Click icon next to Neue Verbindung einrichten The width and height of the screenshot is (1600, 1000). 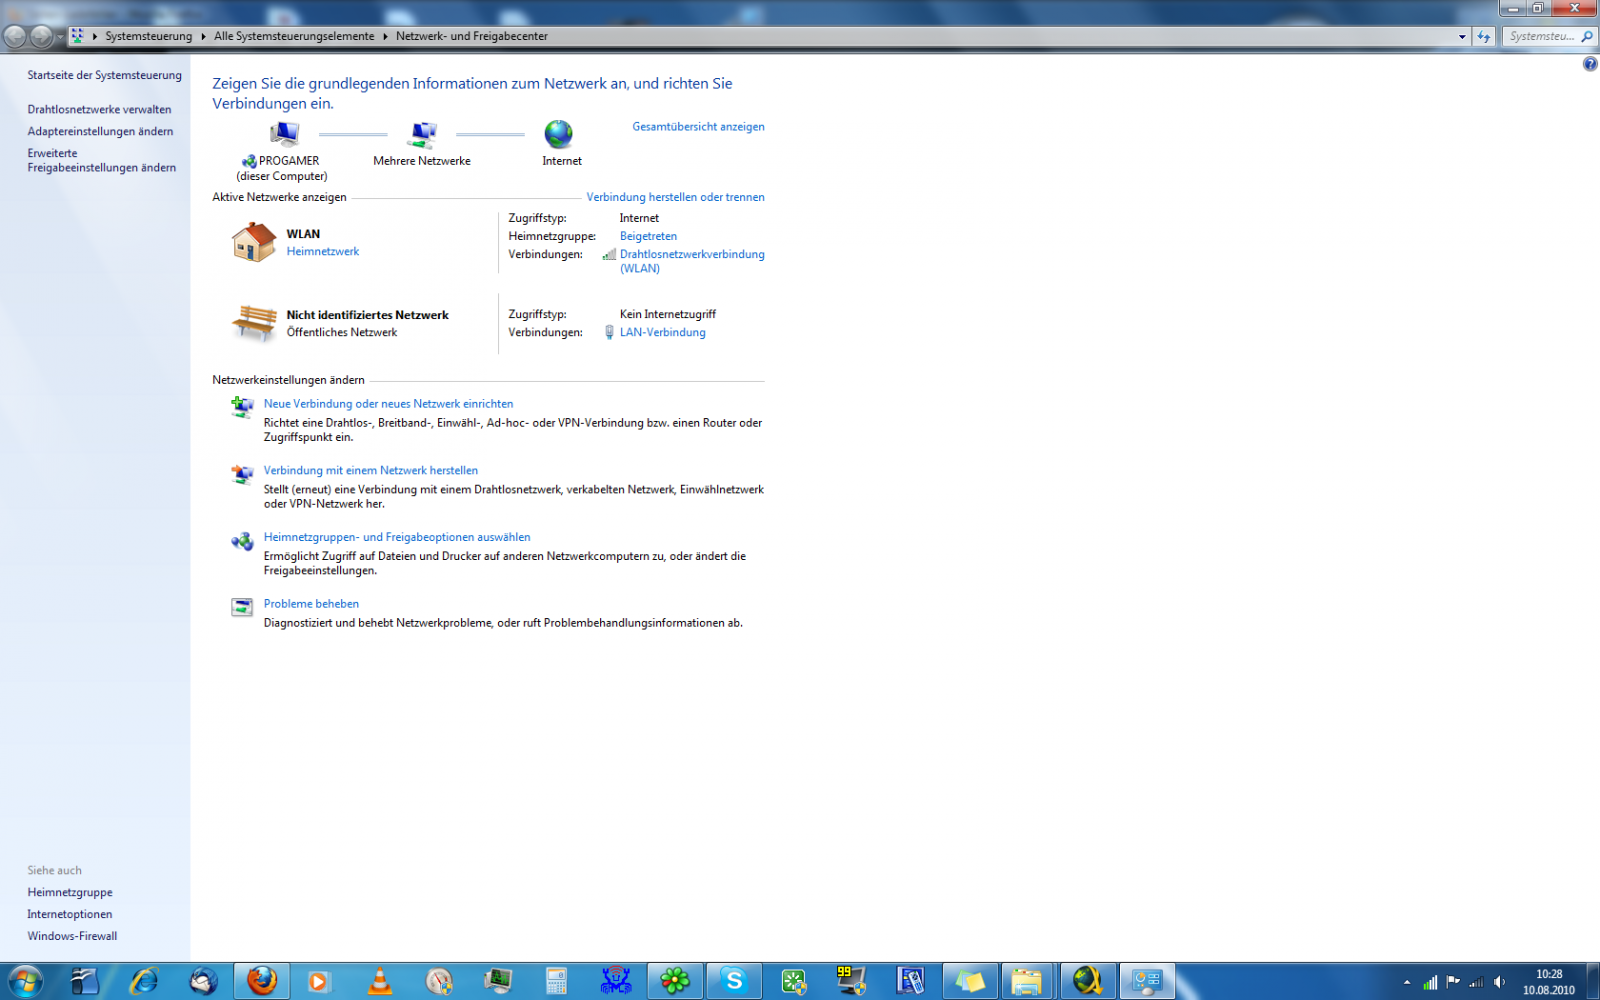click(242, 406)
